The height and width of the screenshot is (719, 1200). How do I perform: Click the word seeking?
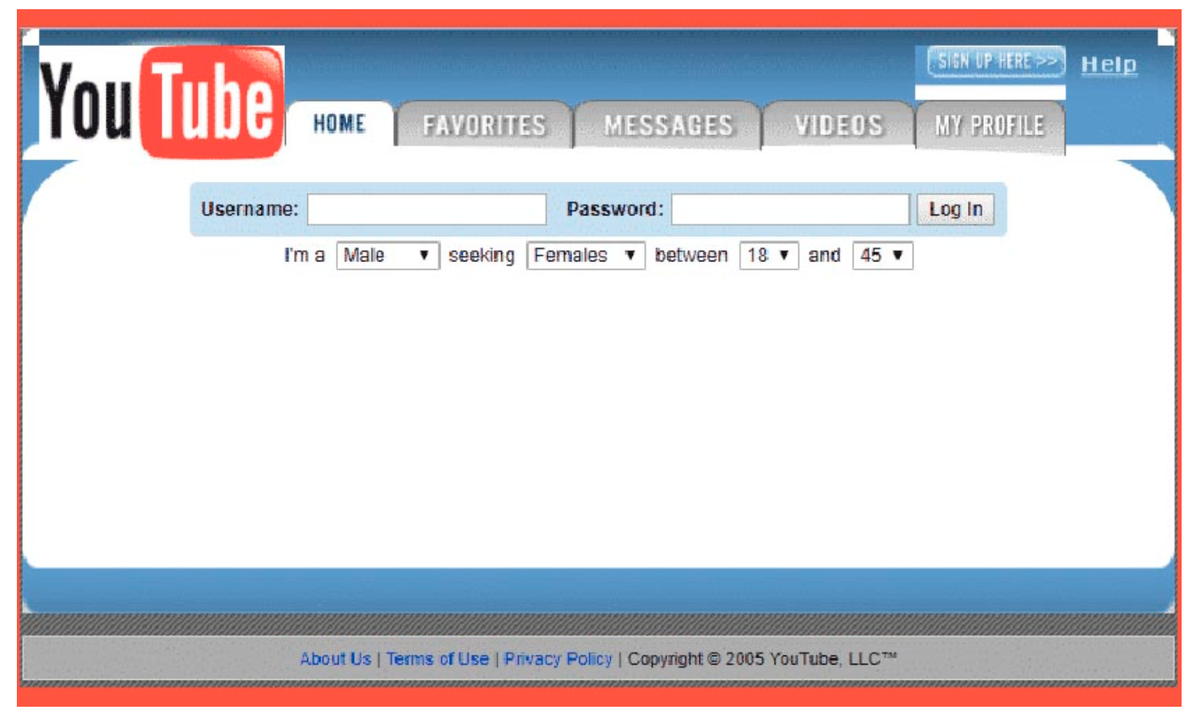pyautogui.click(x=481, y=255)
